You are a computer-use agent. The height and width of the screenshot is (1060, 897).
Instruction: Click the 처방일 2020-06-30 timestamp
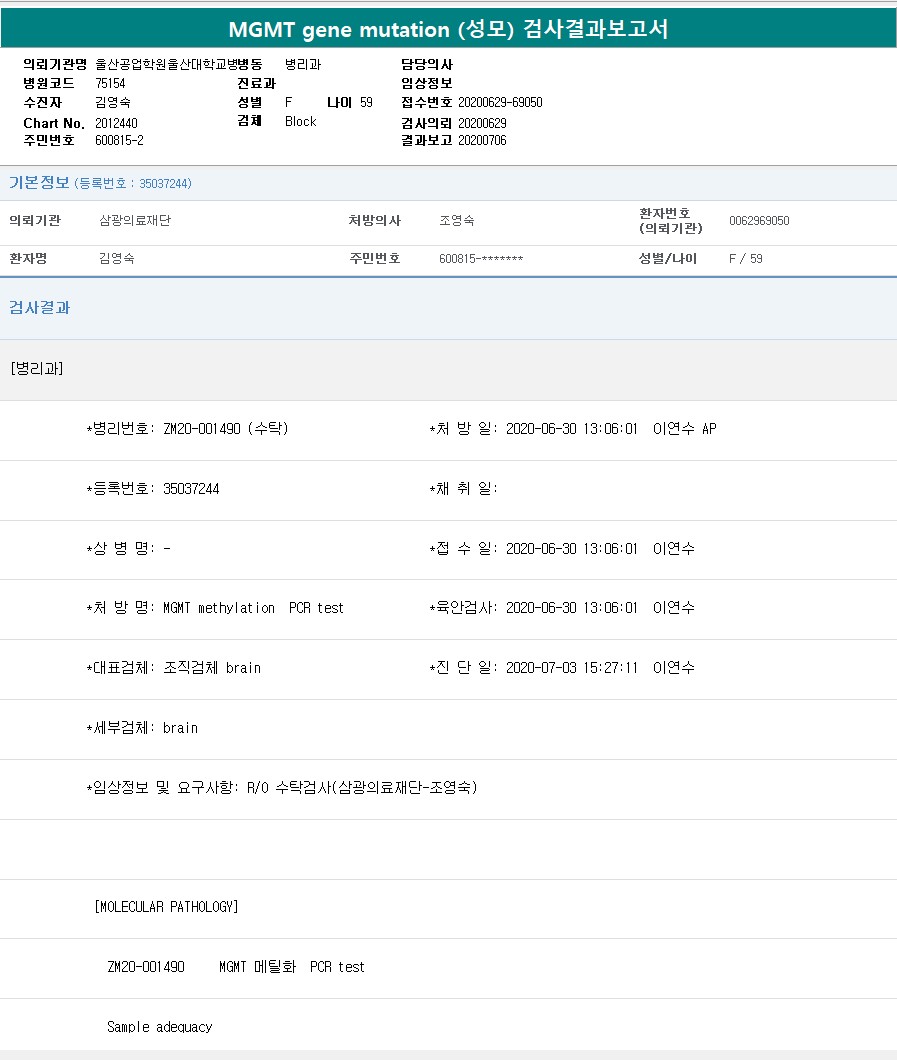tap(571, 429)
